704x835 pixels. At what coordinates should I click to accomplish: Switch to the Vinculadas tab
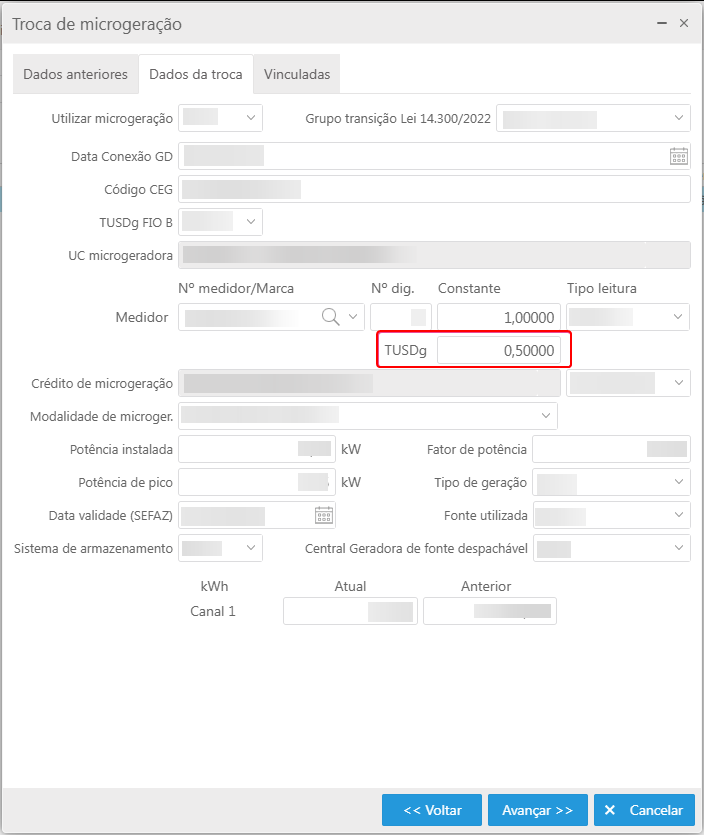[x=297, y=74]
